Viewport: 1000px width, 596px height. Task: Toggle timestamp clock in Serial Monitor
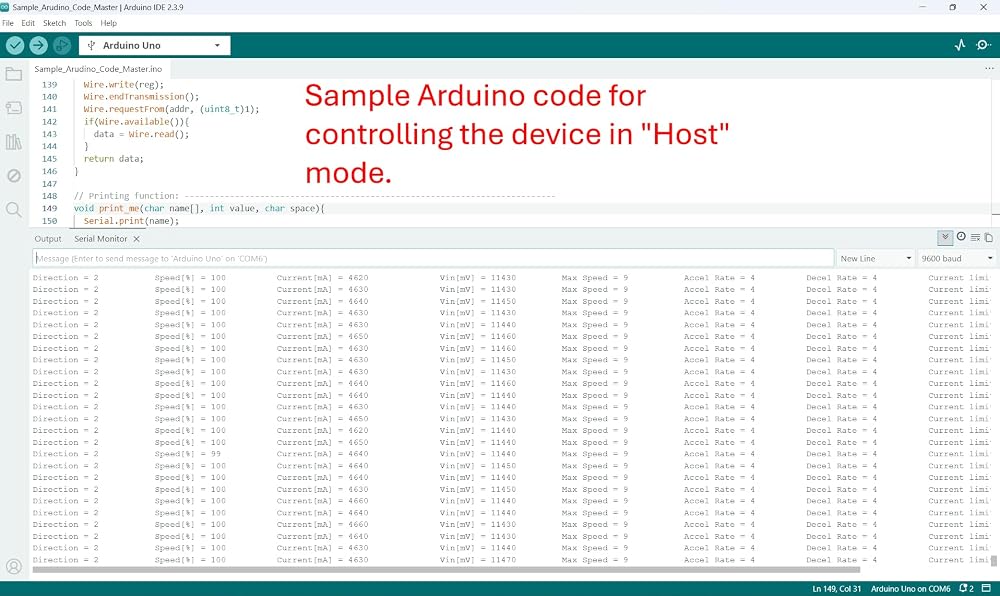pyautogui.click(x=961, y=236)
